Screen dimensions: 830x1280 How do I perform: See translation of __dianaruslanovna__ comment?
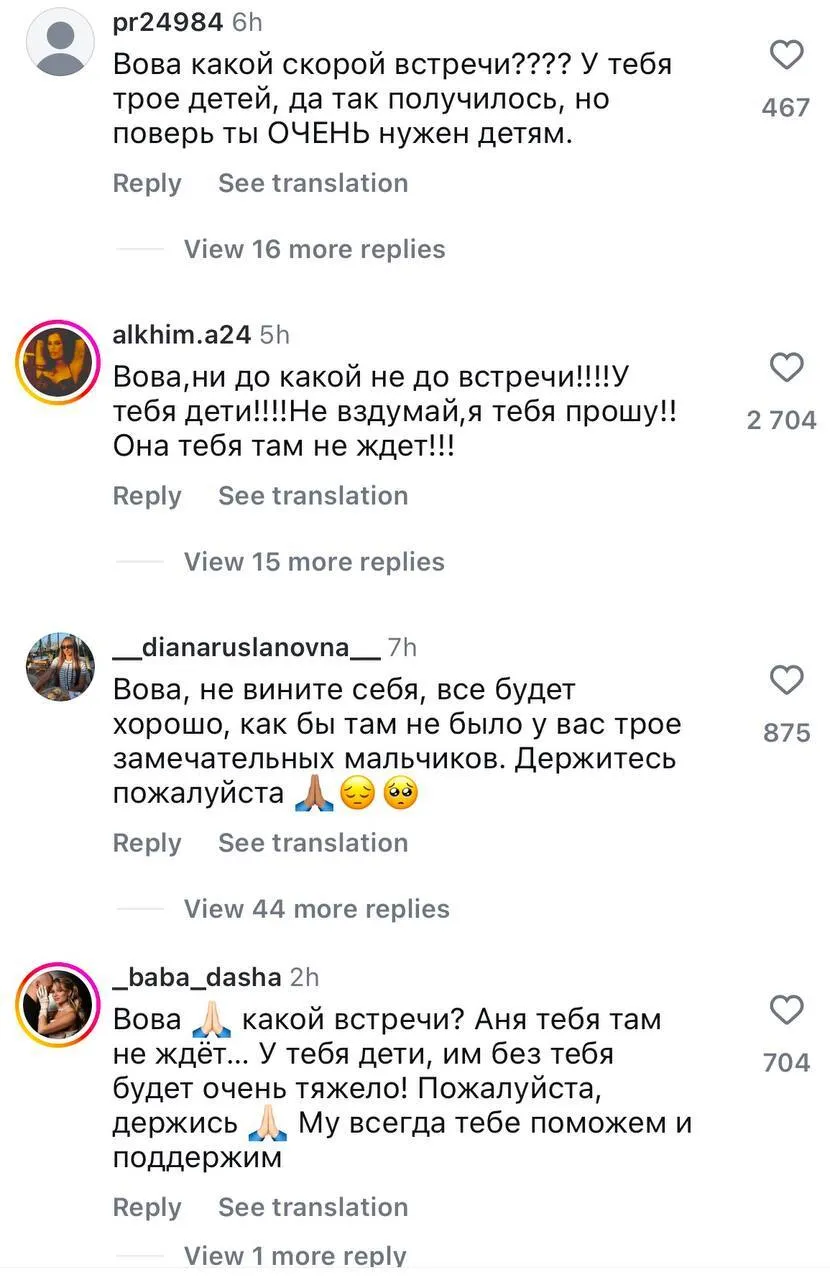313,843
